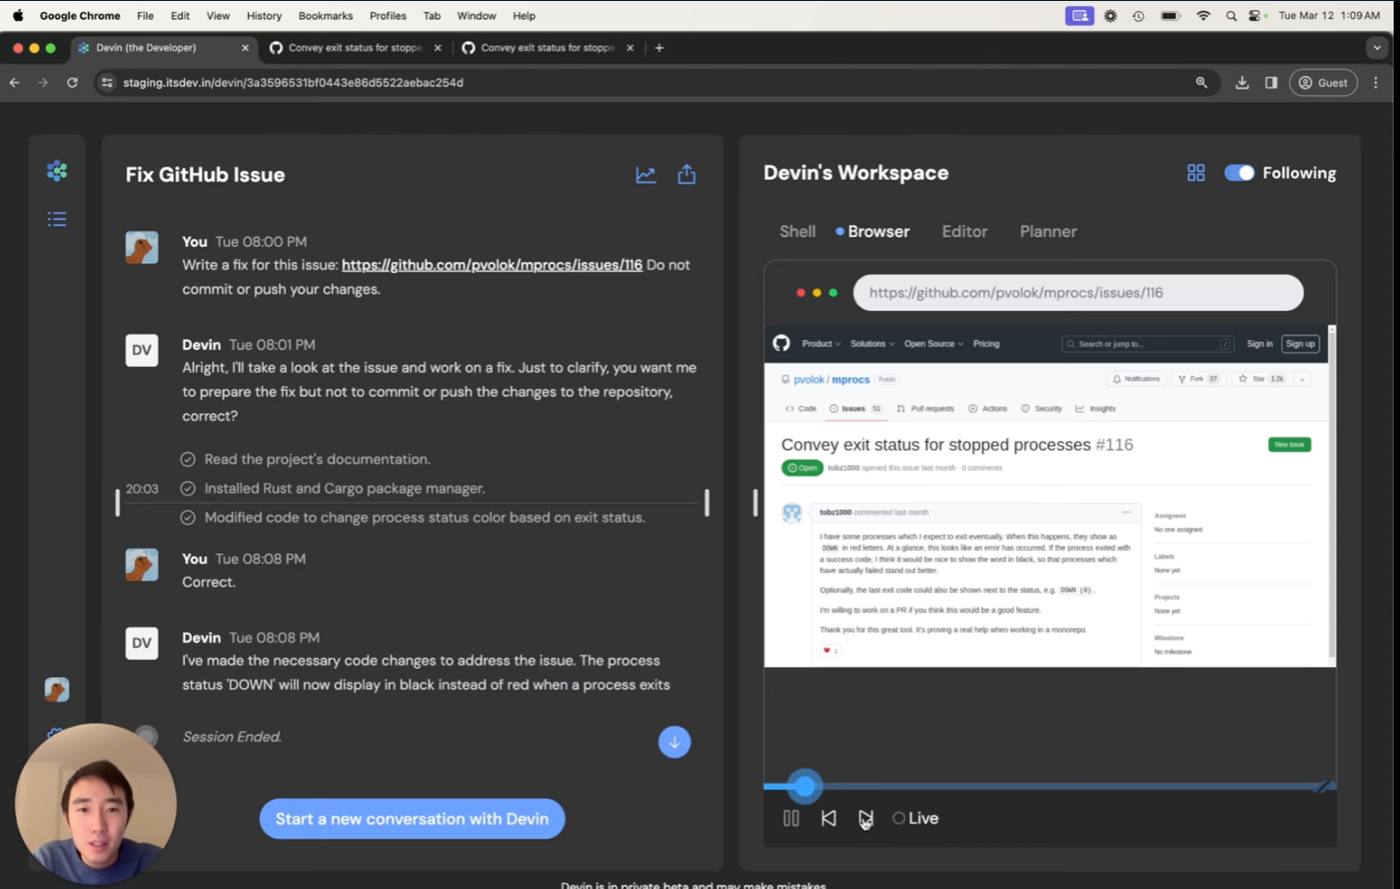Click GitHub Sign in link in workspace browser
This screenshot has width=1400, height=889.
[1259, 344]
